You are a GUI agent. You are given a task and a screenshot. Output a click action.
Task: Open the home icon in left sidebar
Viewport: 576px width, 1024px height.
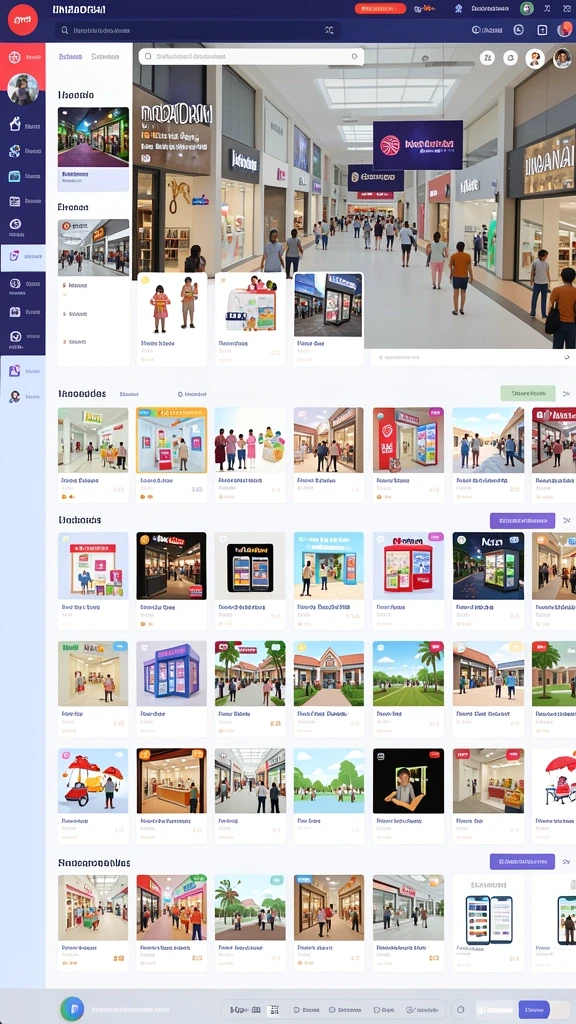pyautogui.click(x=15, y=125)
